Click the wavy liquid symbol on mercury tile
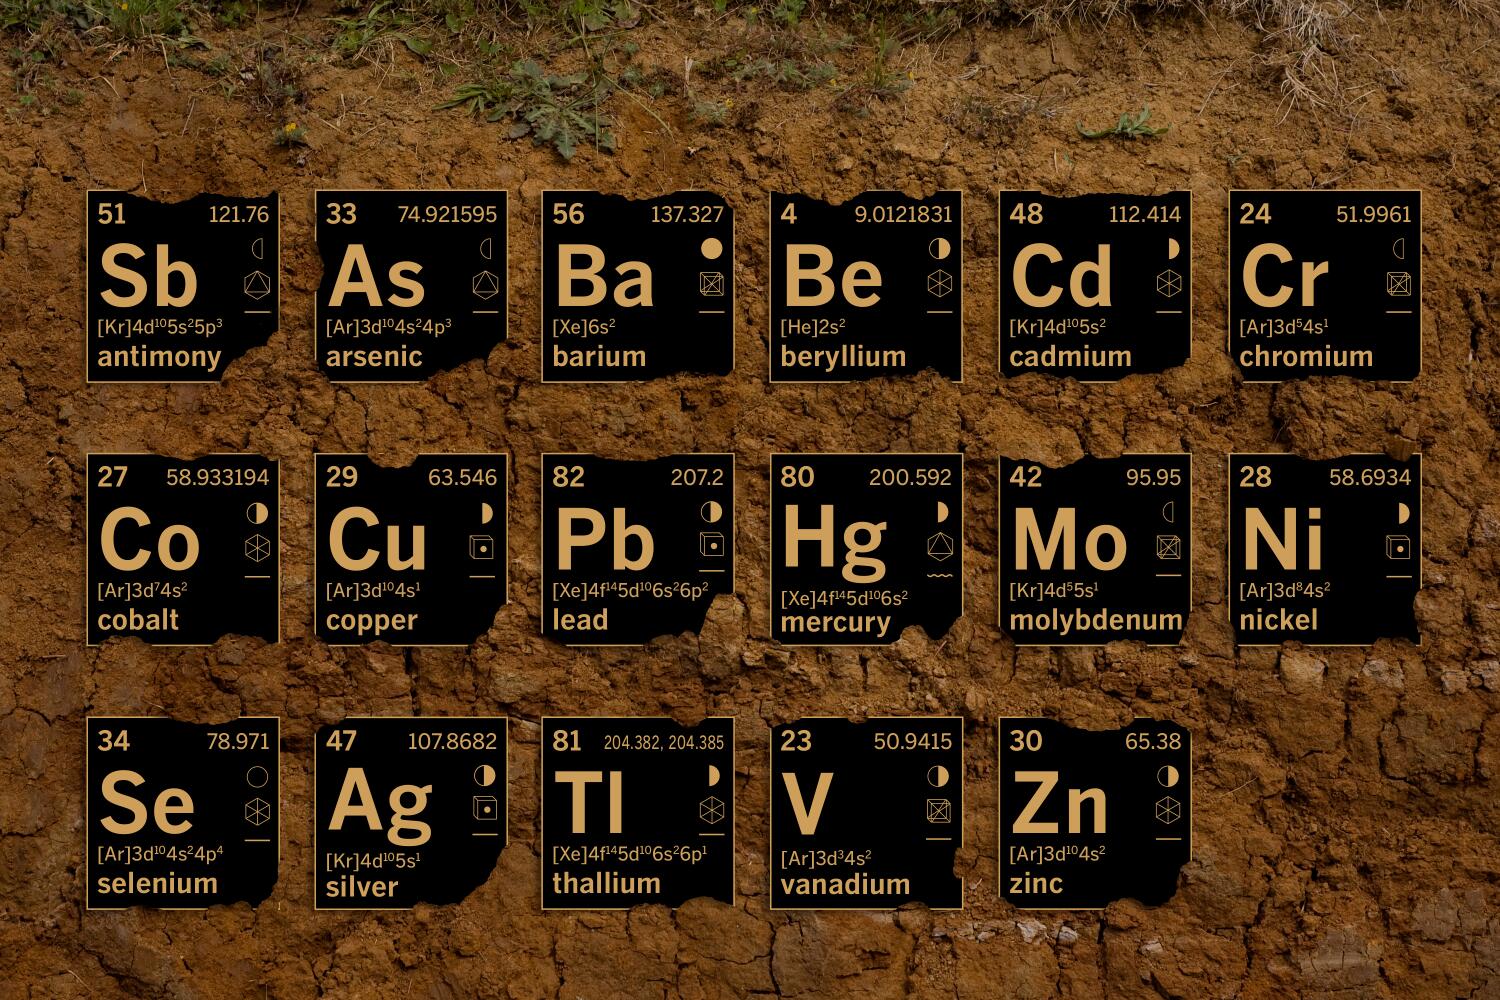The height and width of the screenshot is (1000, 1500). pyautogui.click(x=939, y=577)
